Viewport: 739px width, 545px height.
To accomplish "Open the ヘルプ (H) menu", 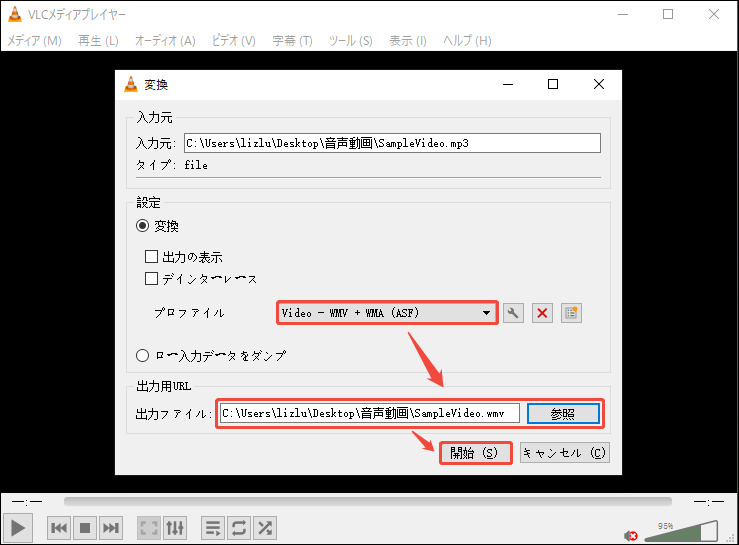I will tap(467, 41).
